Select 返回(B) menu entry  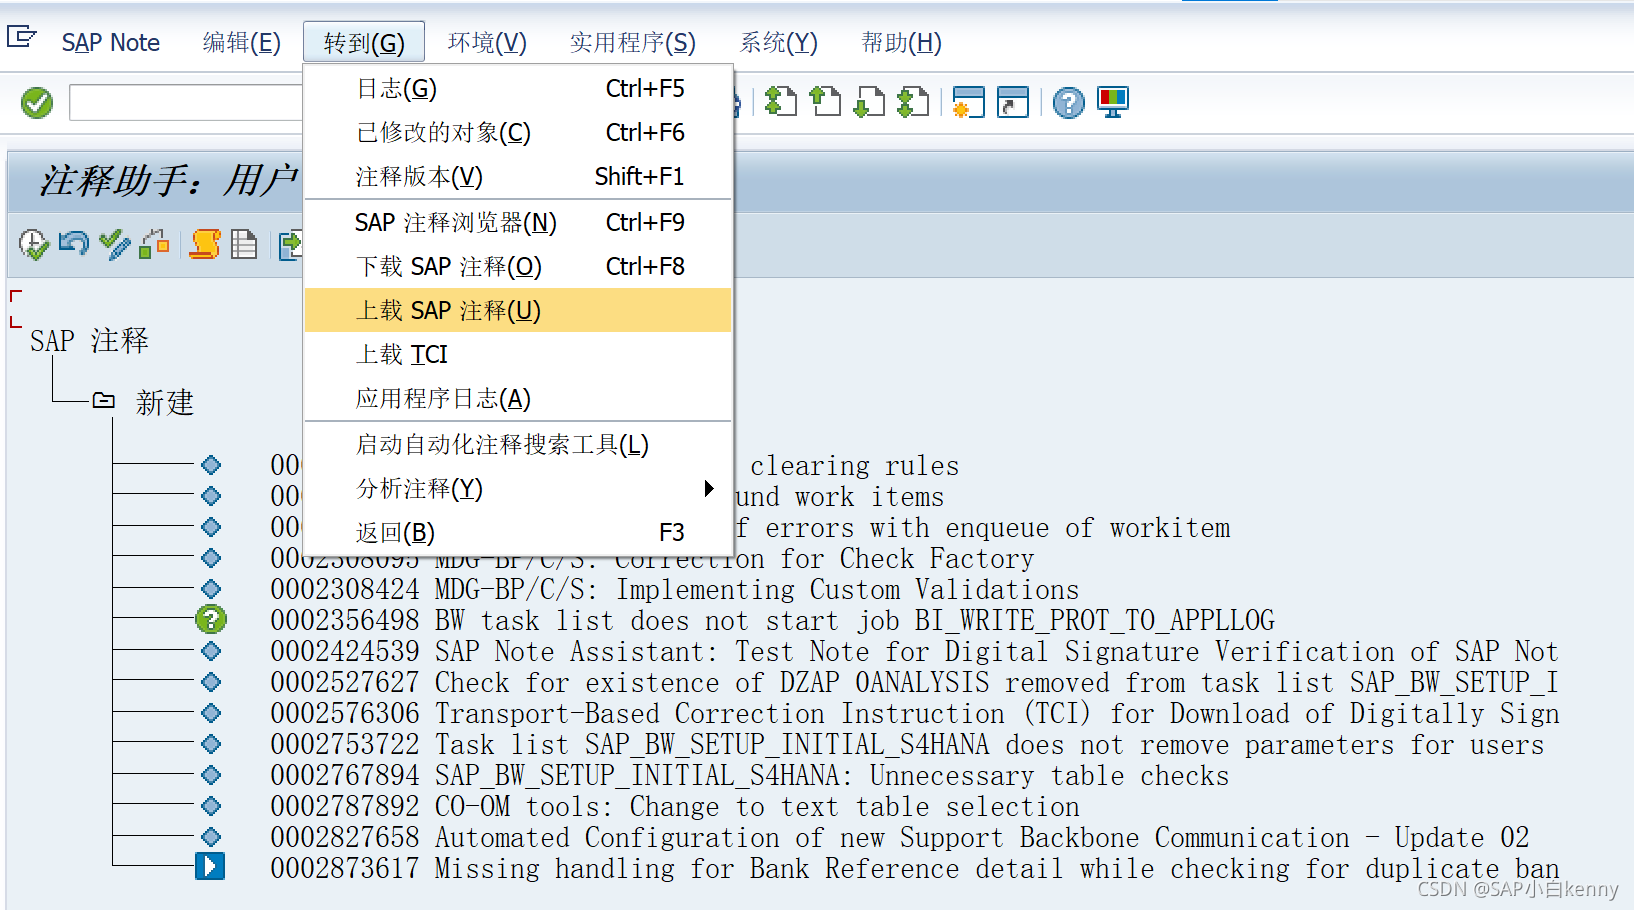pyautogui.click(x=518, y=533)
